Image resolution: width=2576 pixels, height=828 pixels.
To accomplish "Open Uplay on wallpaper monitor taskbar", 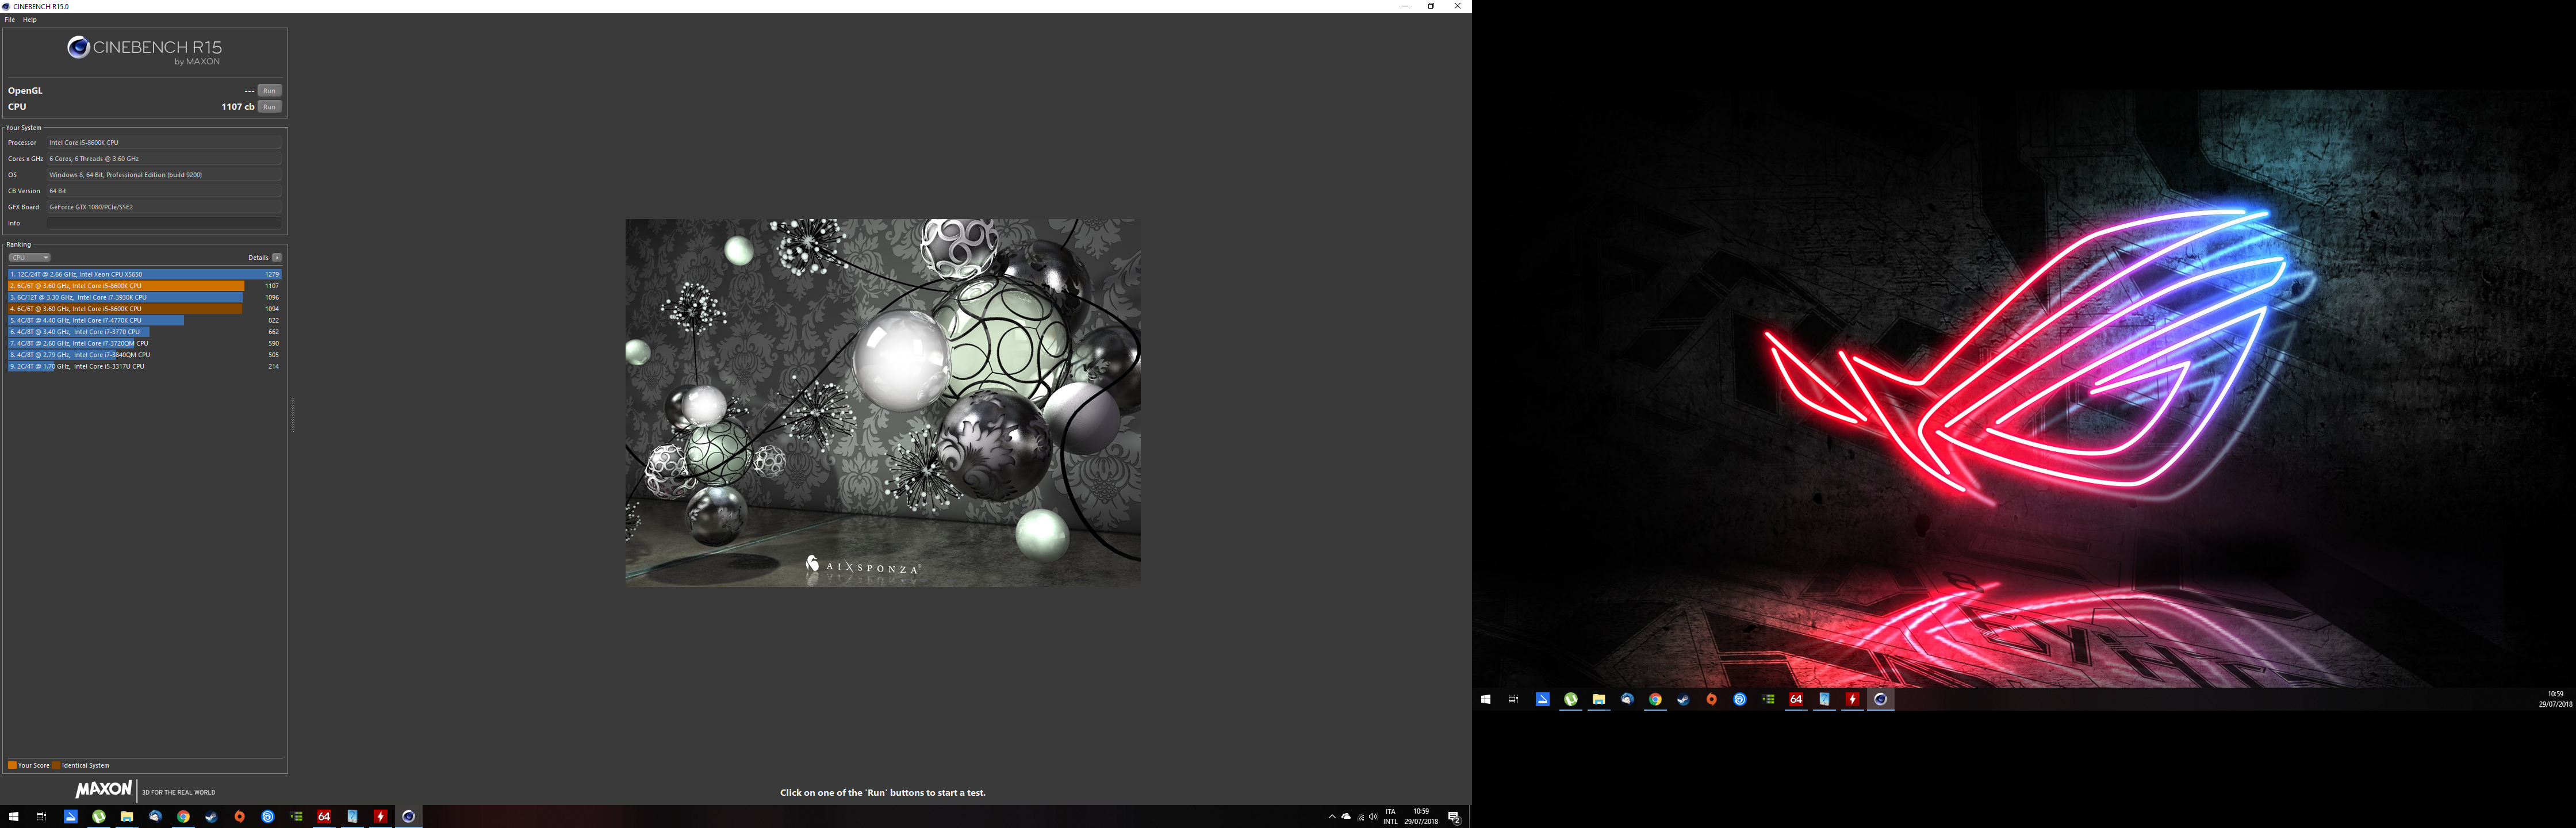I will 1740,699.
